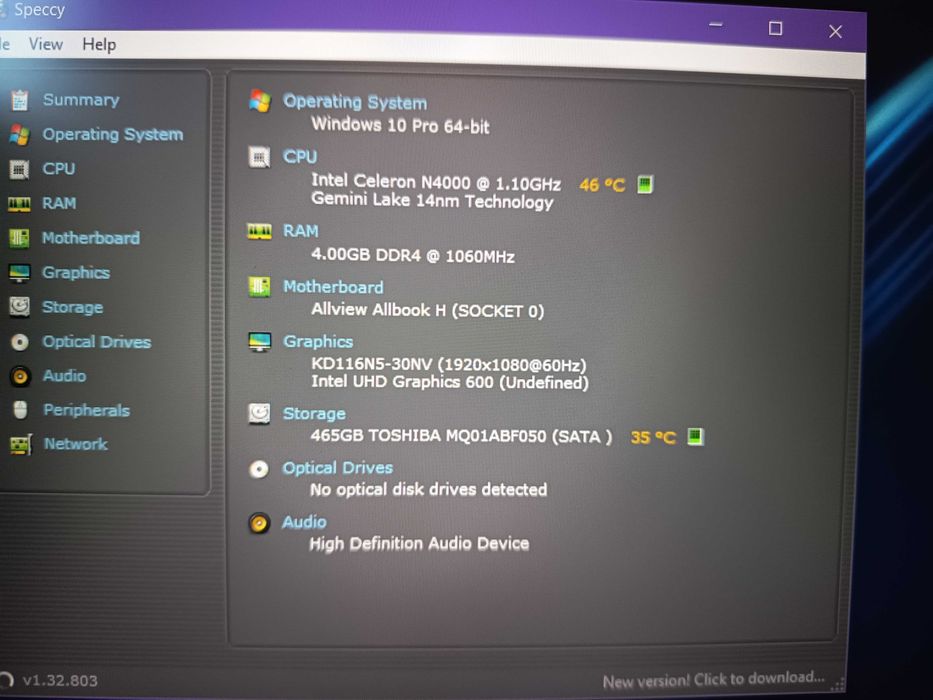Click the 'Windows 10 Pro 64-bit' text

[x=400, y=126]
